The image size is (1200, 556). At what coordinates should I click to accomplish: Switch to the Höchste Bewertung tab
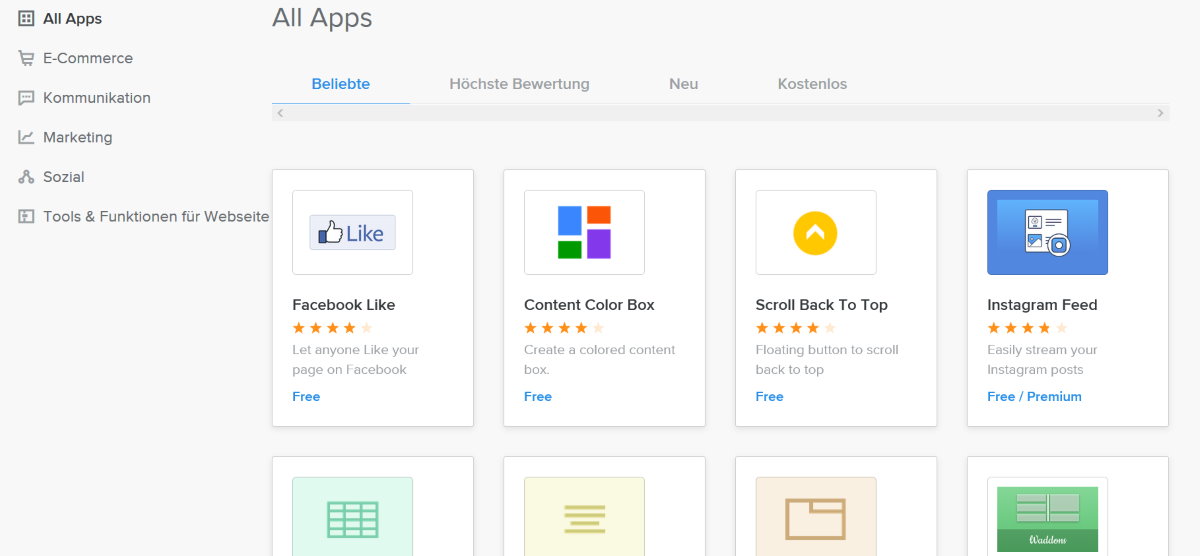[519, 84]
